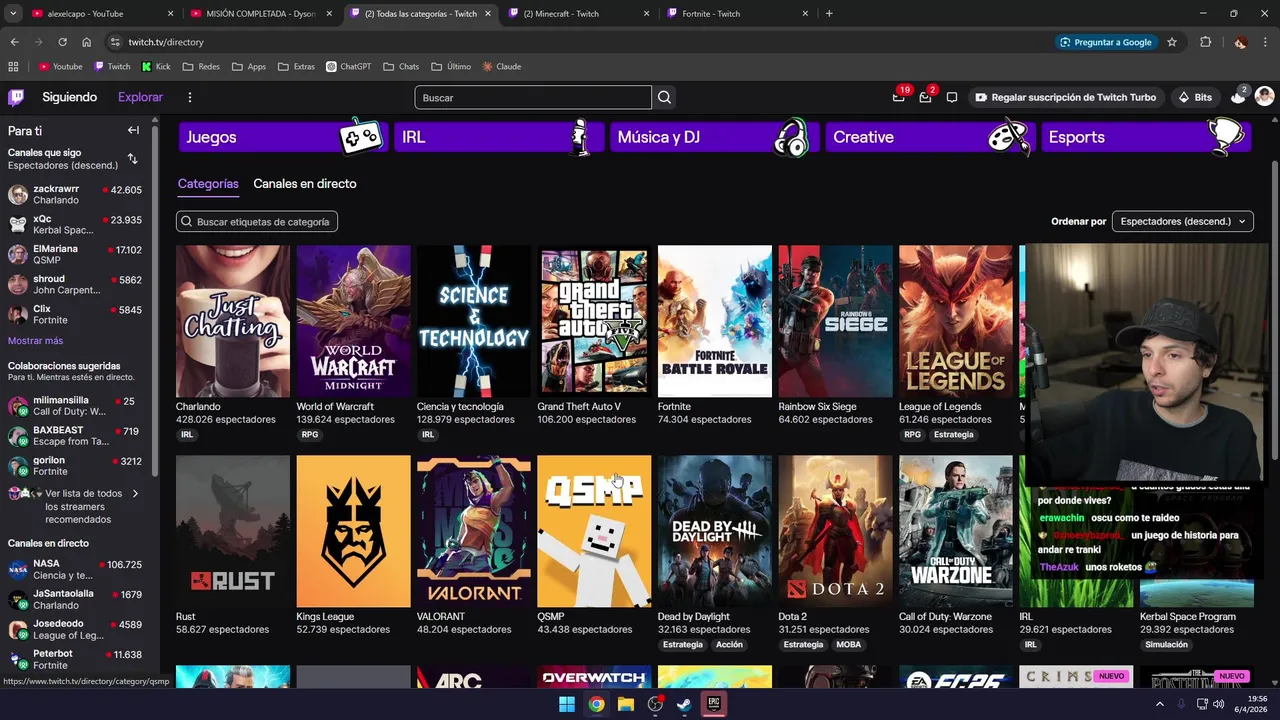Open the Apps bookmarks folder
The width and height of the screenshot is (1280, 720).
[249, 67]
